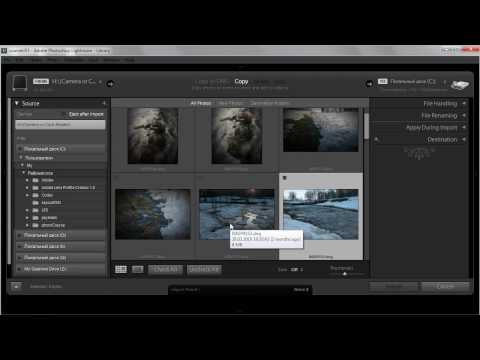Toggle checkbox on bottom-left photo thumbnail
480x360 pixels.
click(117, 178)
